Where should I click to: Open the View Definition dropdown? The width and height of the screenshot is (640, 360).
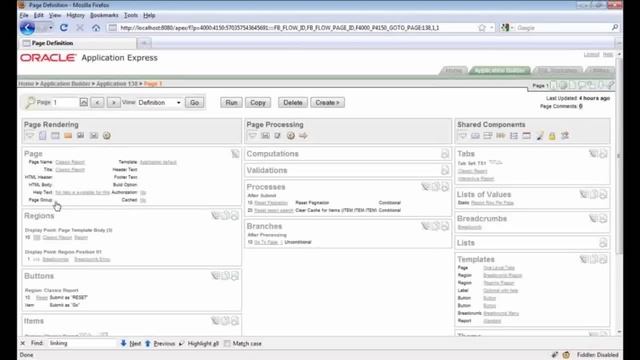pyautogui.click(x=160, y=102)
